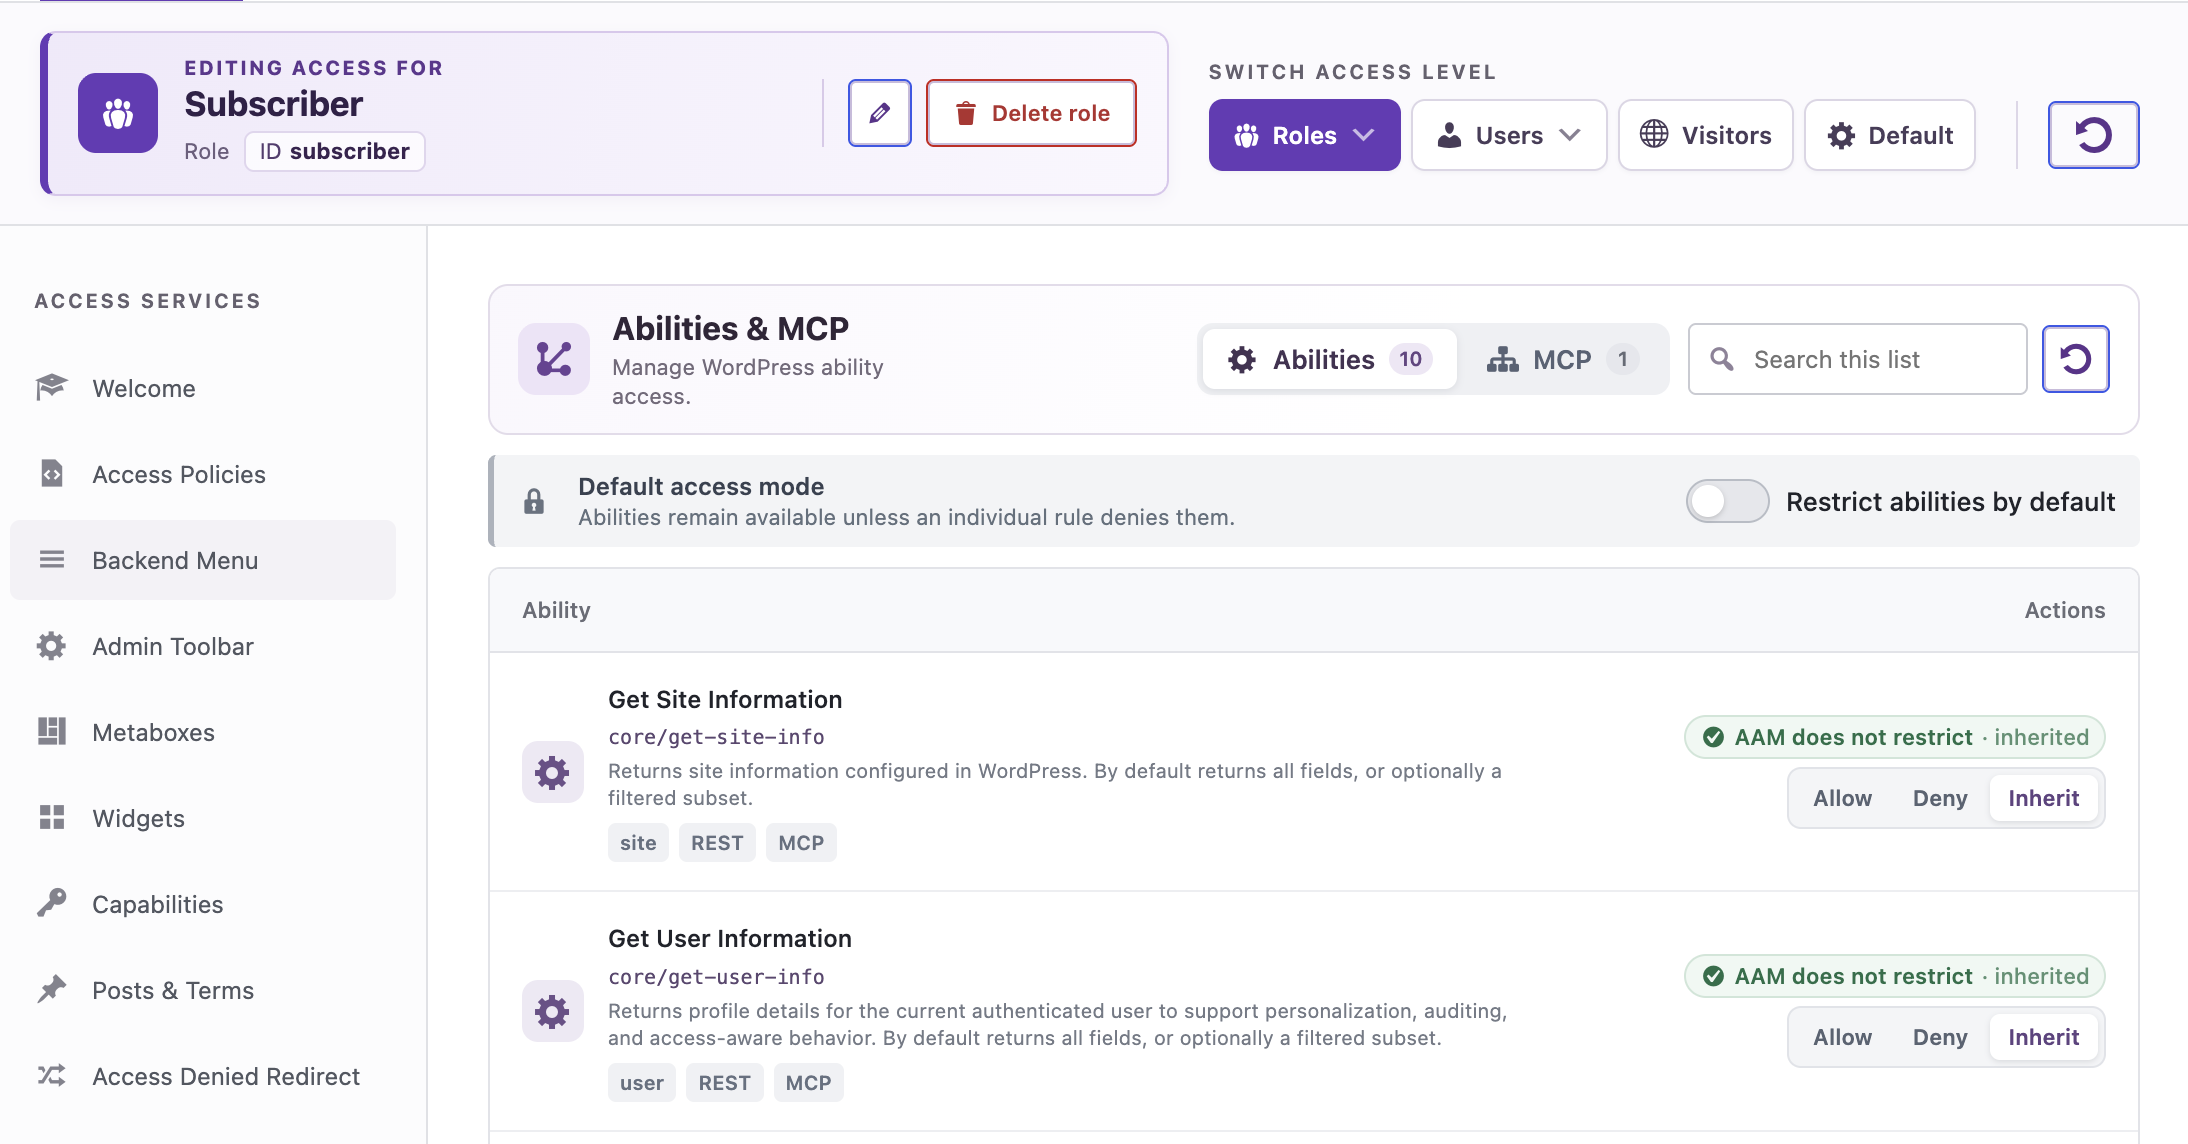Open Admin Toolbar service
This screenshot has height=1144, width=2188.
point(203,646)
